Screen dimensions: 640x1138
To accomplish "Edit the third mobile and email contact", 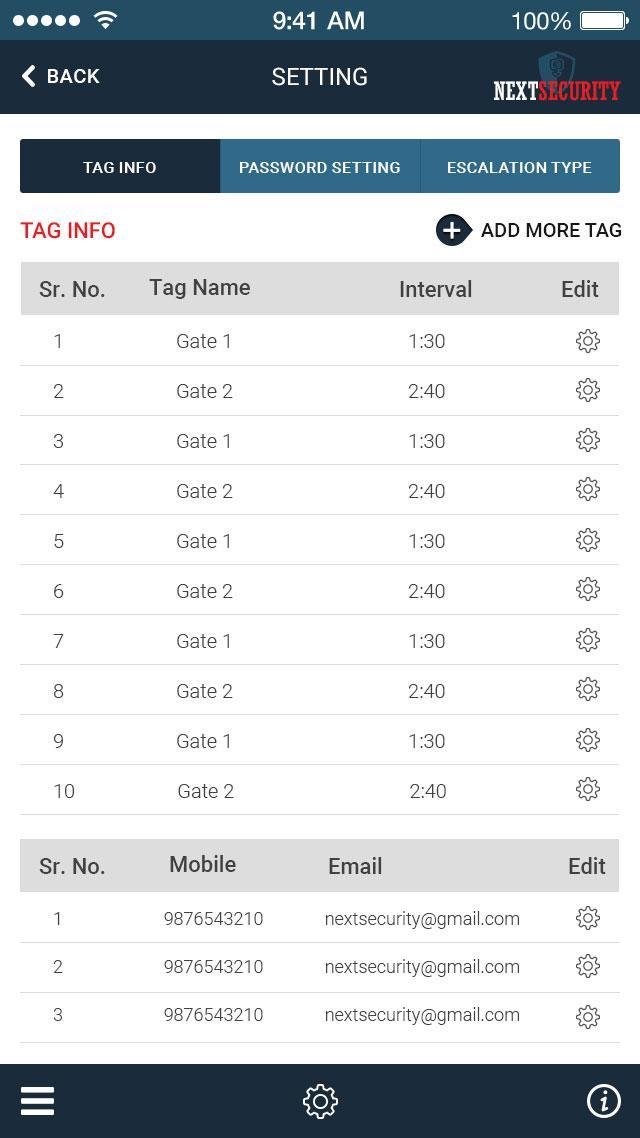I will [588, 1016].
